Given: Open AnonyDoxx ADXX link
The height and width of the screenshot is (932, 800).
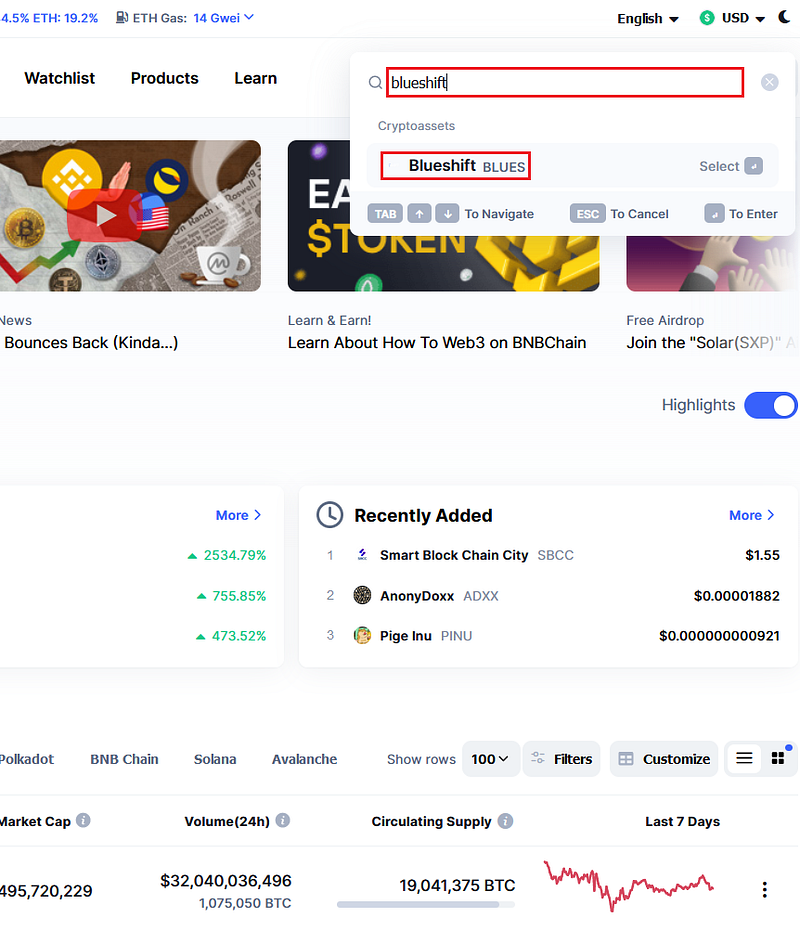Looking at the screenshot, I should (439, 596).
